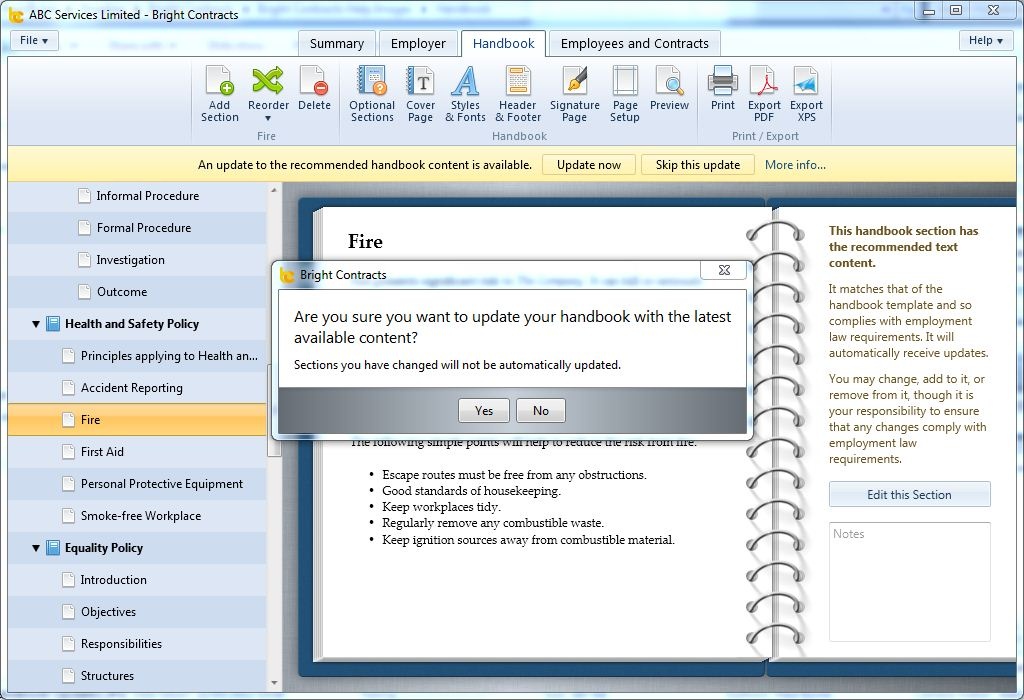Click the page icon beside Outcome
1024x700 pixels.
point(84,292)
